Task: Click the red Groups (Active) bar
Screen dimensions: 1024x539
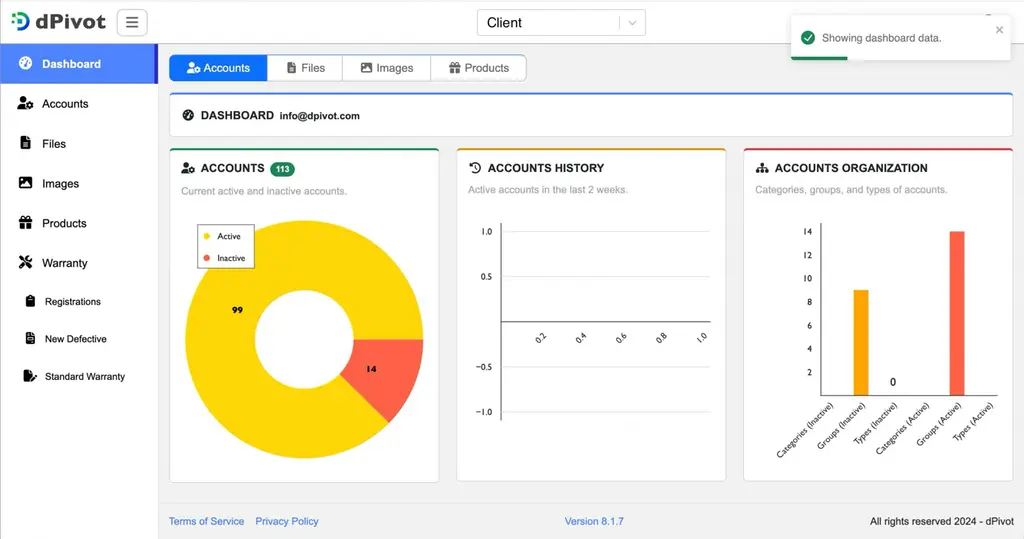Action: (957, 314)
